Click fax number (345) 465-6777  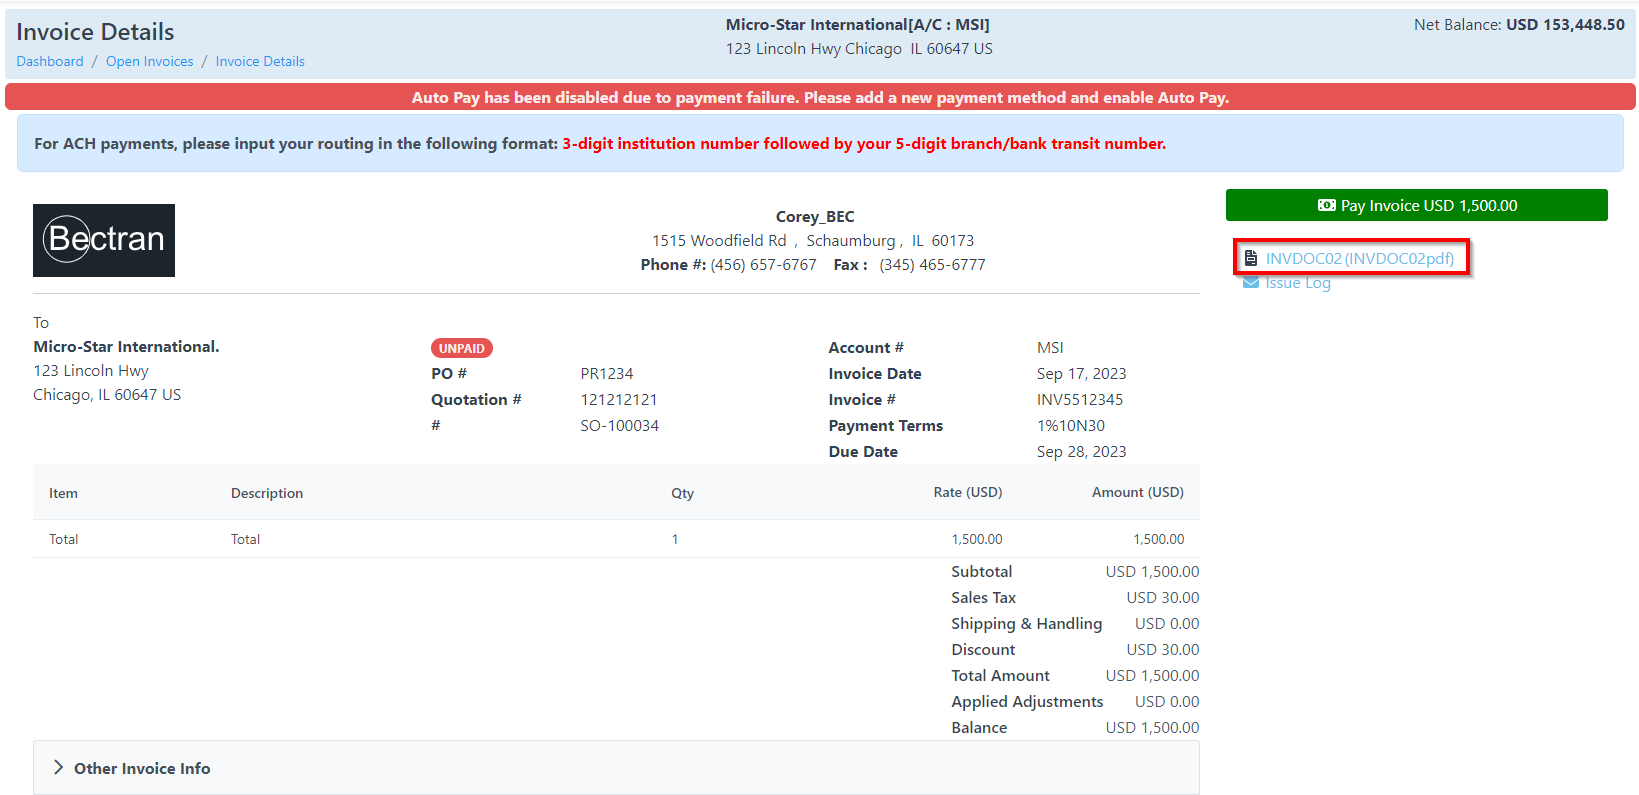pos(933,264)
